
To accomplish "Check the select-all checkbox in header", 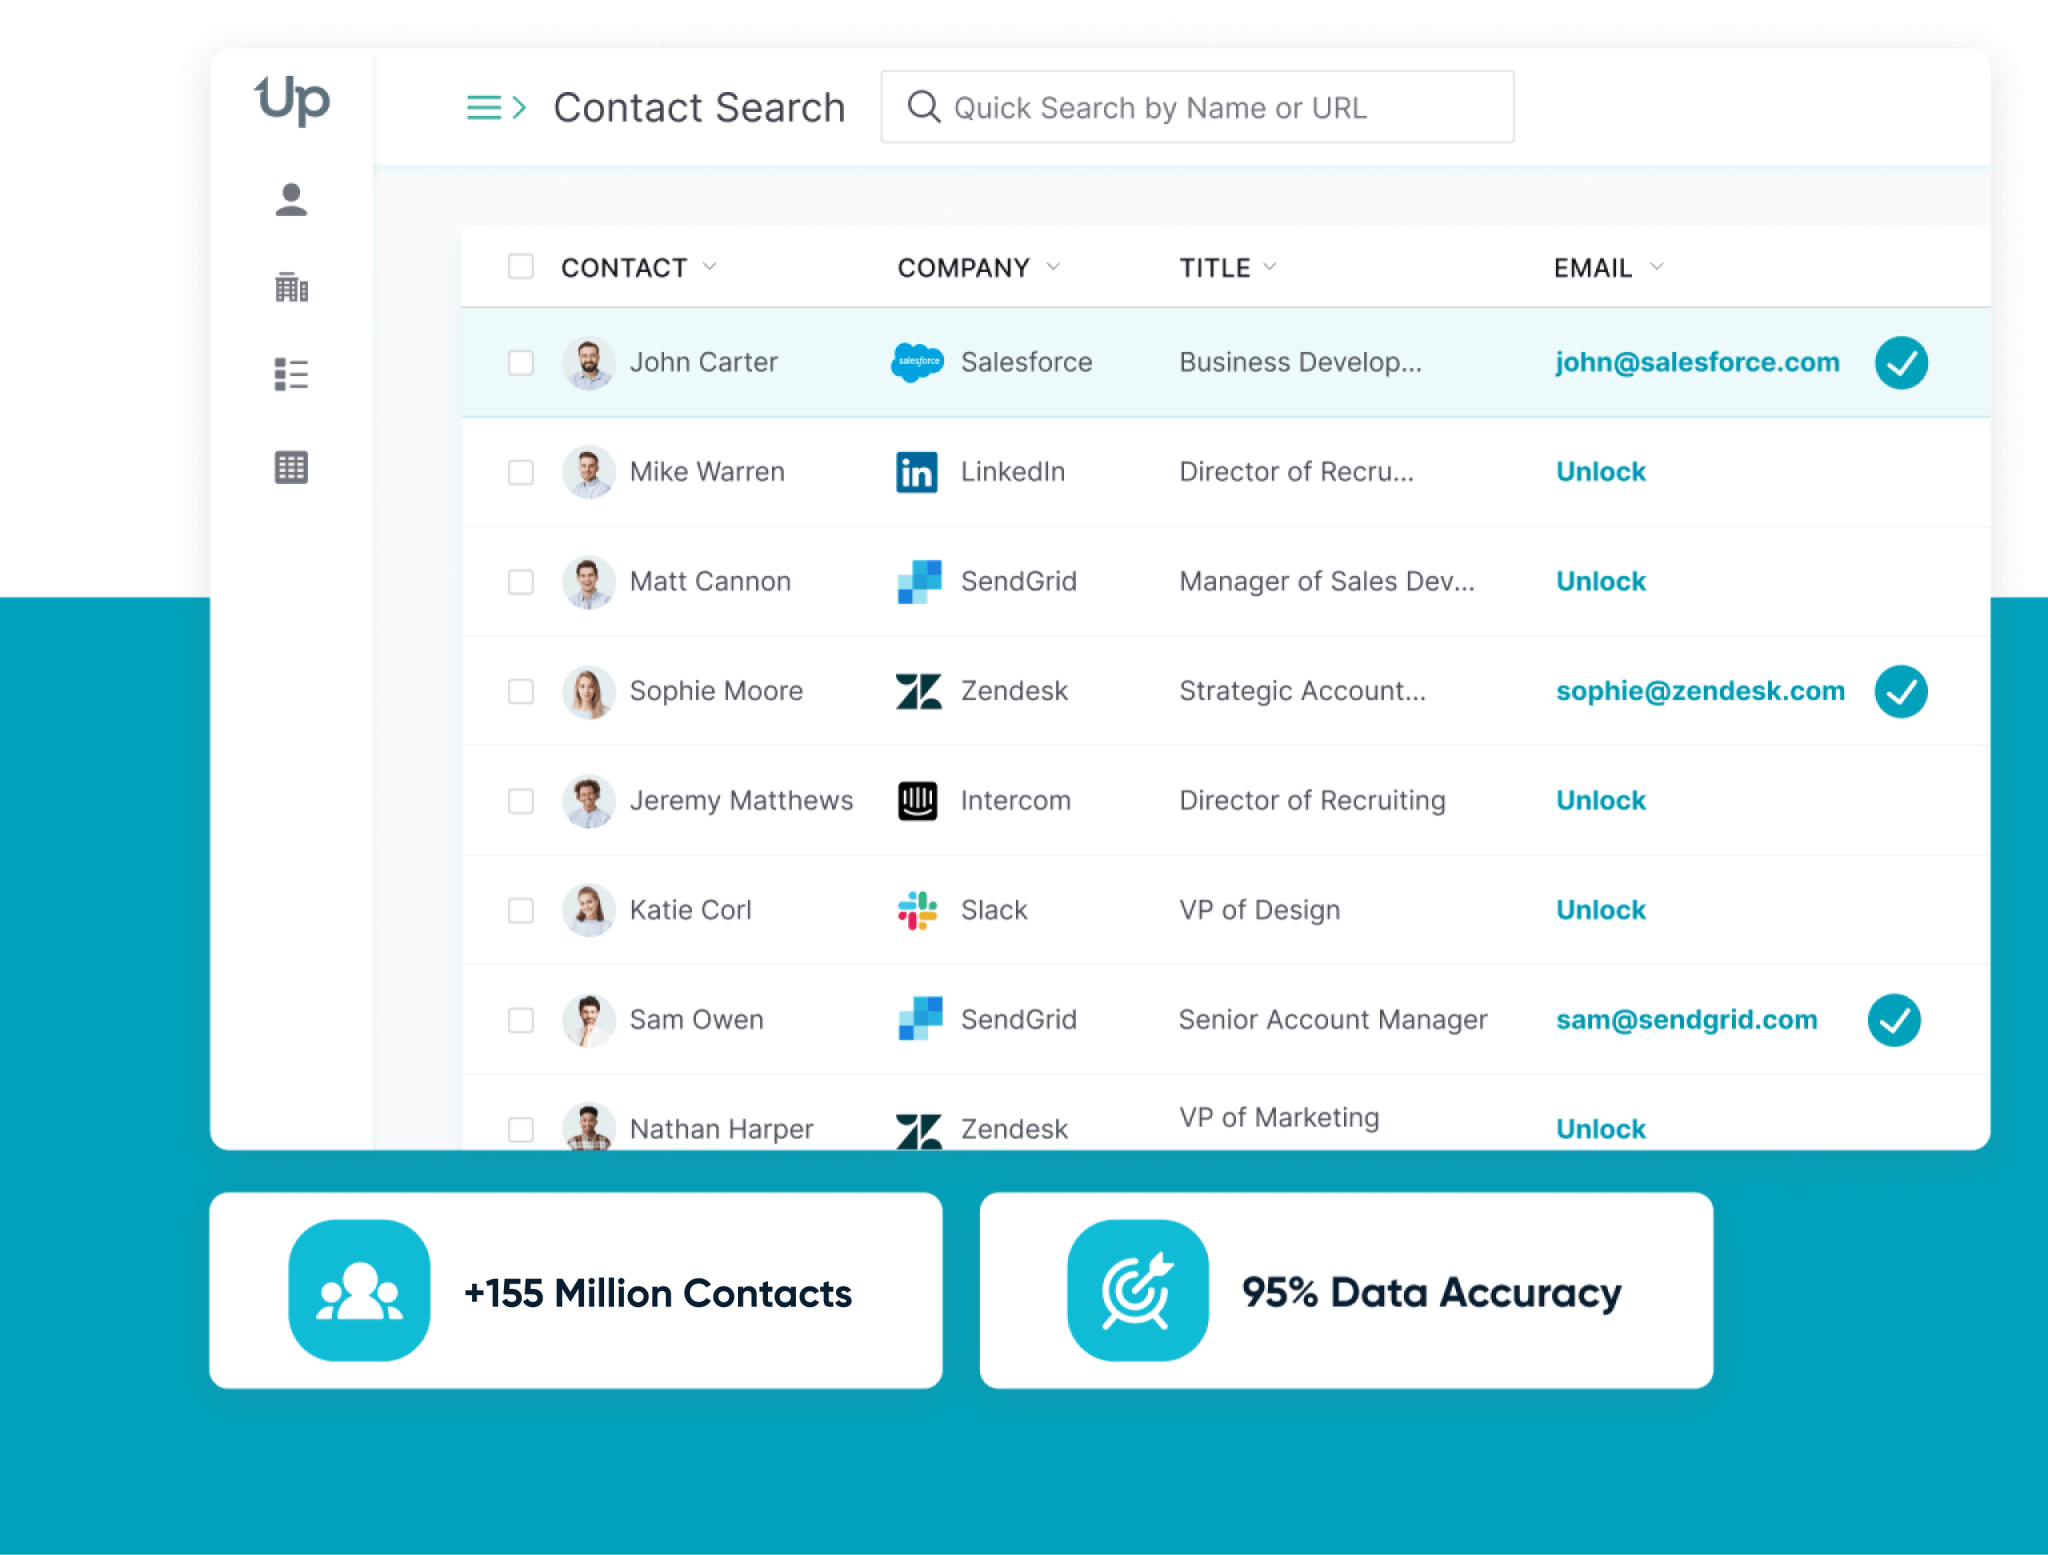I will click(520, 266).
